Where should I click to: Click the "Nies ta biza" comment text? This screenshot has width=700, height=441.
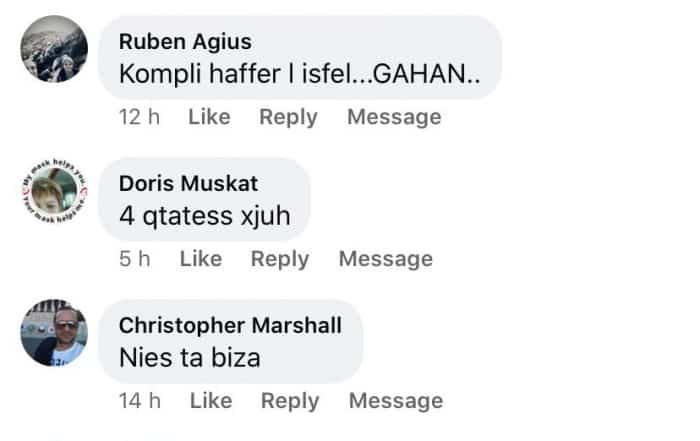pos(190,356)
